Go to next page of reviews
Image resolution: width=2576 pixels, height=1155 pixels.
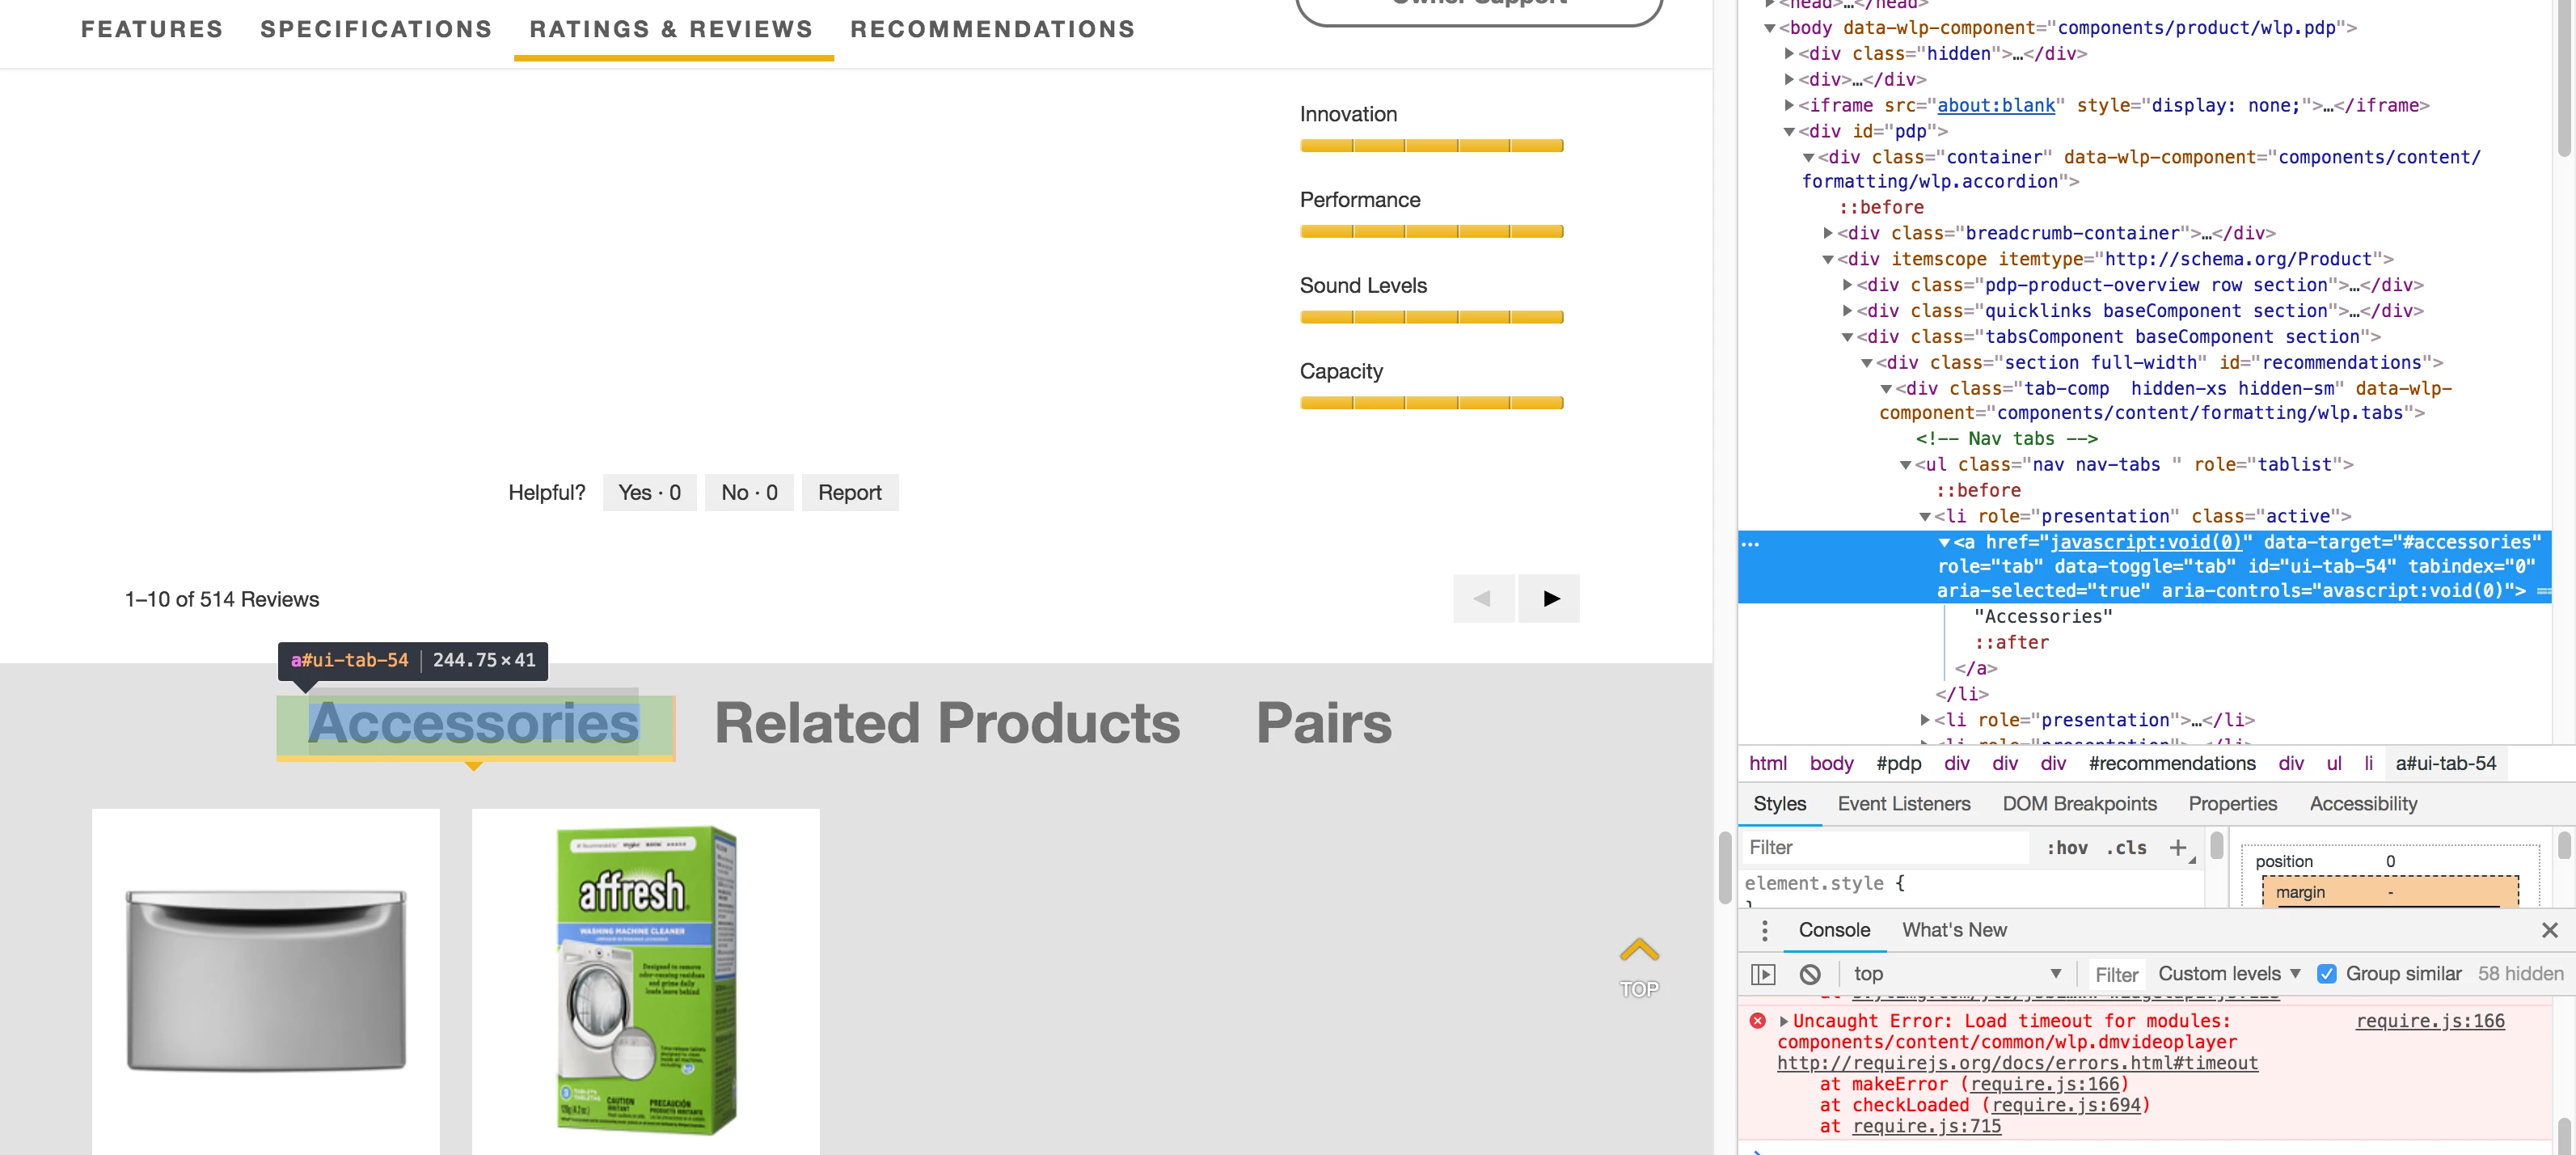point(1549,598)
